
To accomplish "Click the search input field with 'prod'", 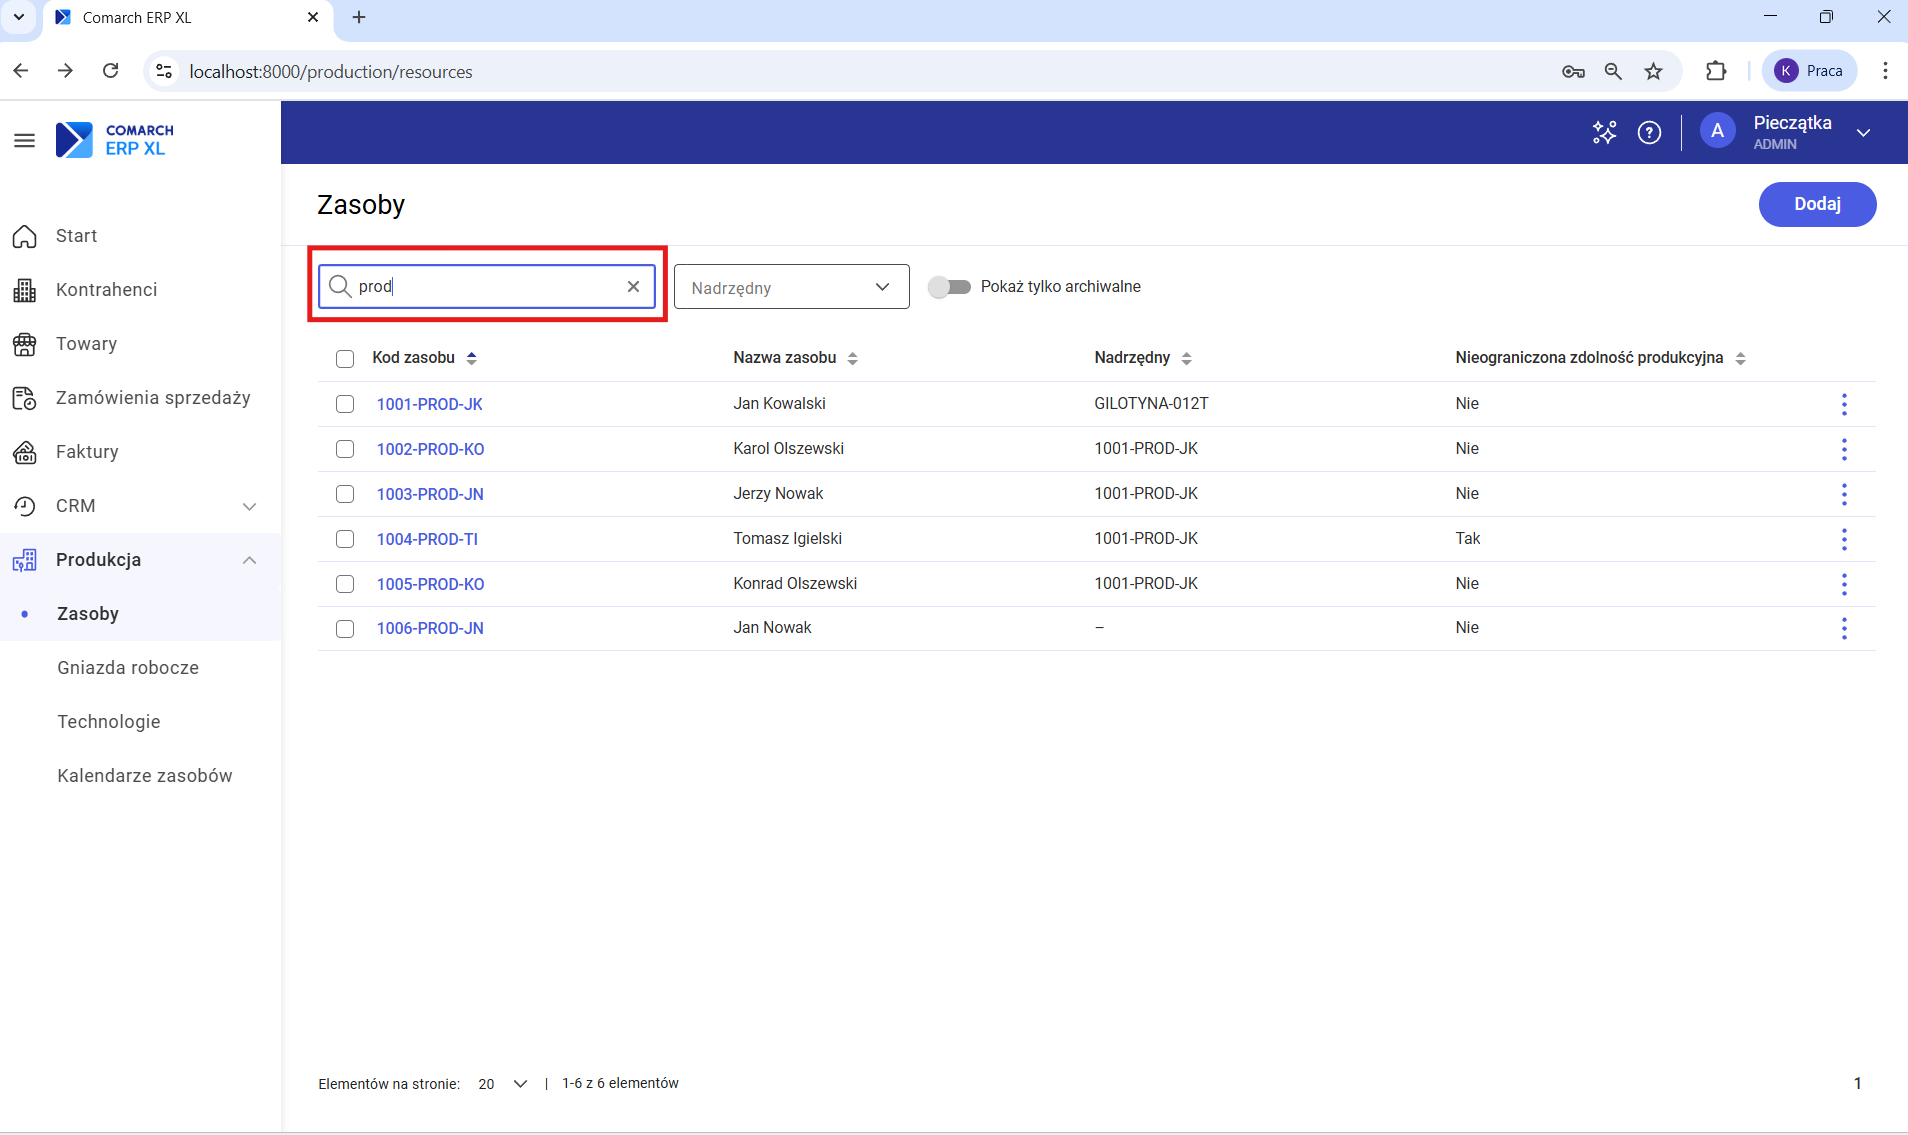I will pyautogui.click(x=486, y=287).
